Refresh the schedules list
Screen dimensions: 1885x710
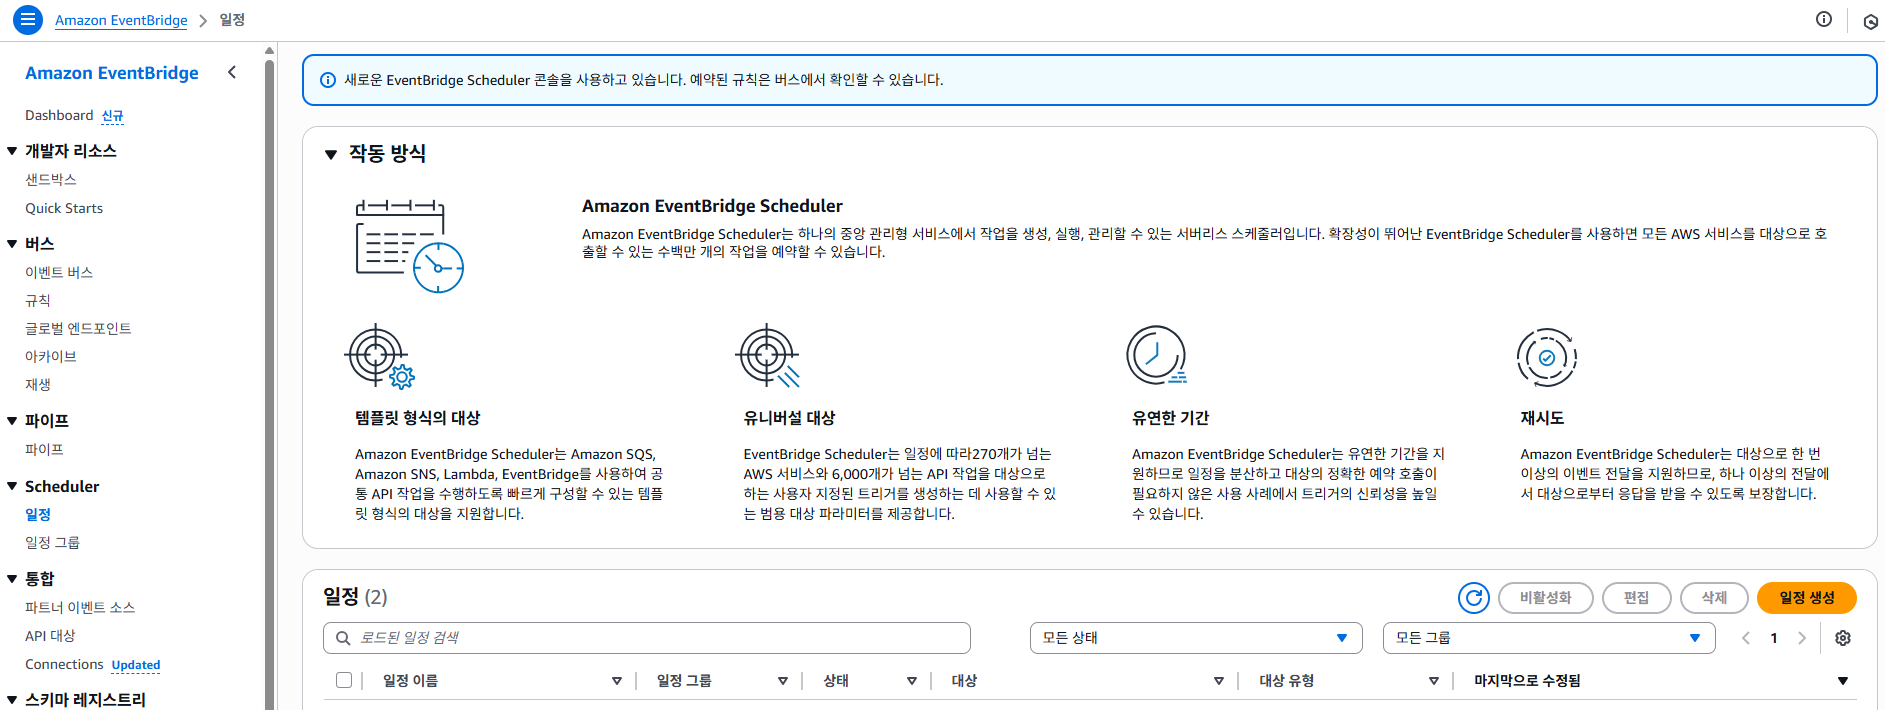click(x=1474, y=598)
